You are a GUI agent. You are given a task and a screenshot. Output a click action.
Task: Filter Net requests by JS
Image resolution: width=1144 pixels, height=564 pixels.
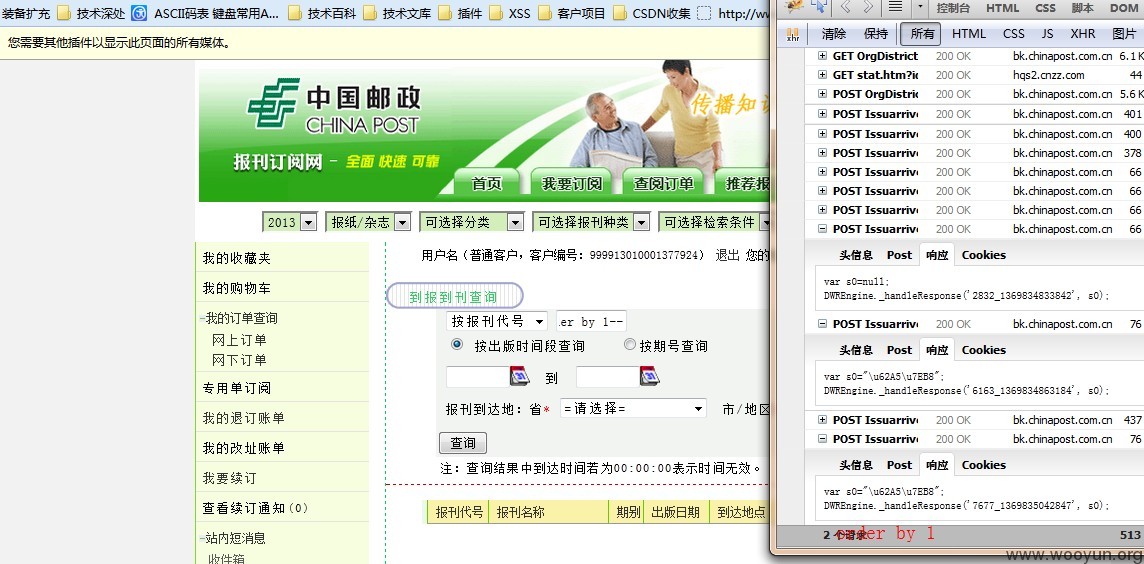[x=1047, y=34]
